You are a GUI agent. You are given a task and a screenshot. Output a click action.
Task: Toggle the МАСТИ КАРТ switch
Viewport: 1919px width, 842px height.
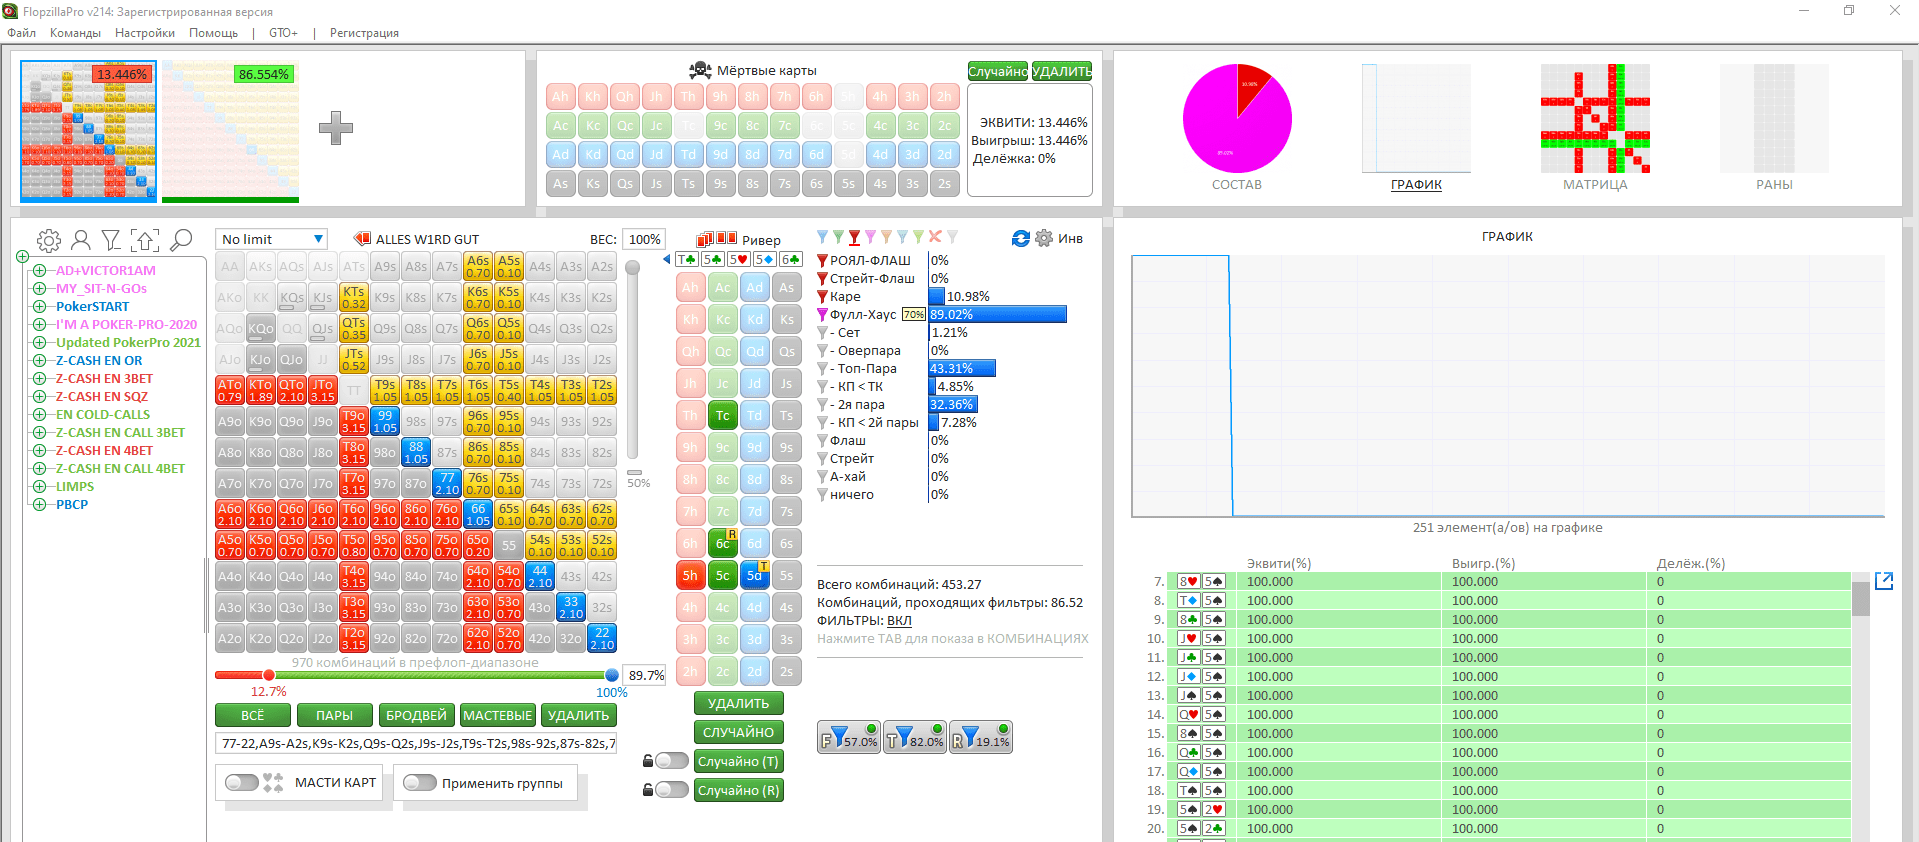242,783
